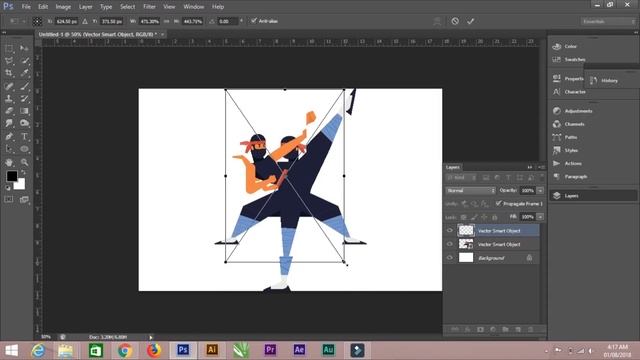Select the Clone Stamp tool

coord(9,98)
